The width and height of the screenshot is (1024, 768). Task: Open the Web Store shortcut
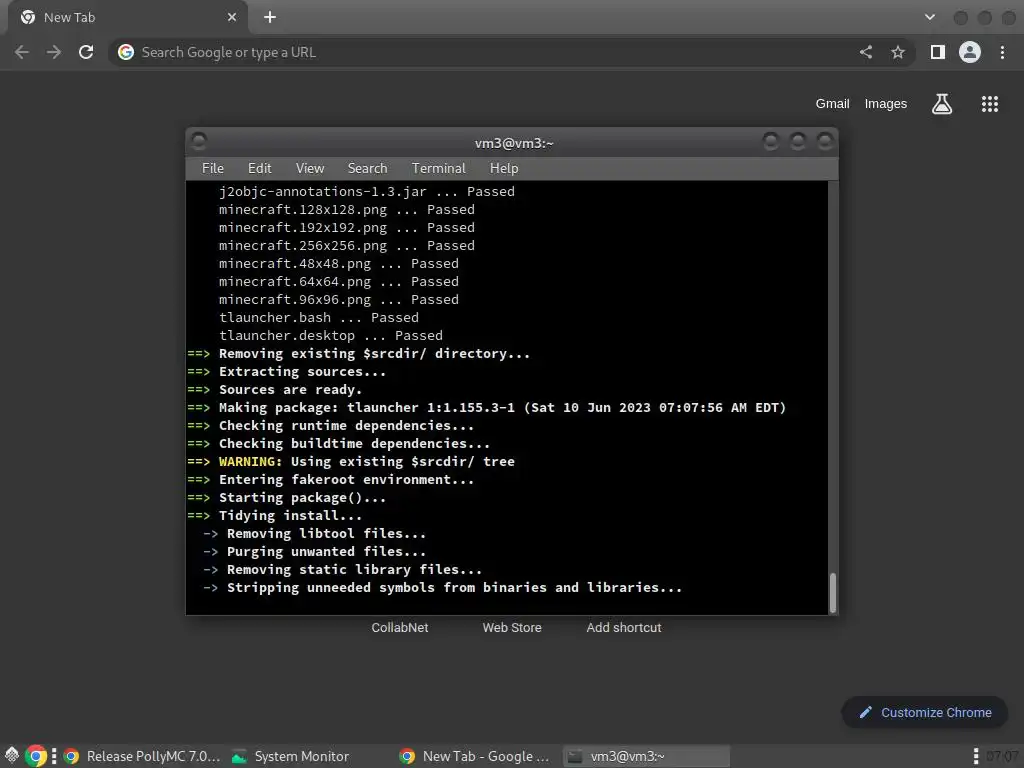click(x=512, y=628)
